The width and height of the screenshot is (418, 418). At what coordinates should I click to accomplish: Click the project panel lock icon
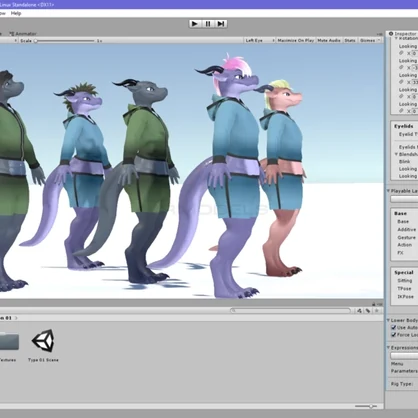click(x=374, y=304)
